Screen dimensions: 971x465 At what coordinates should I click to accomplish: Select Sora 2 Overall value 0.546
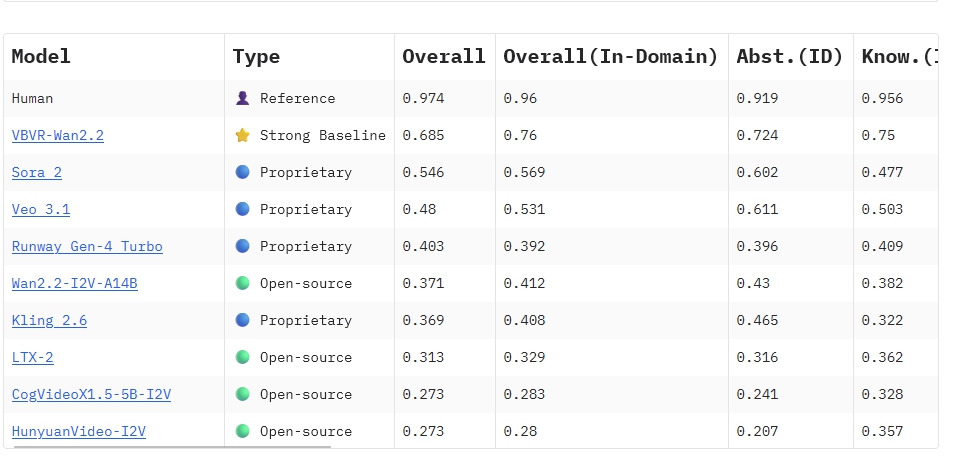pos(423,172)
